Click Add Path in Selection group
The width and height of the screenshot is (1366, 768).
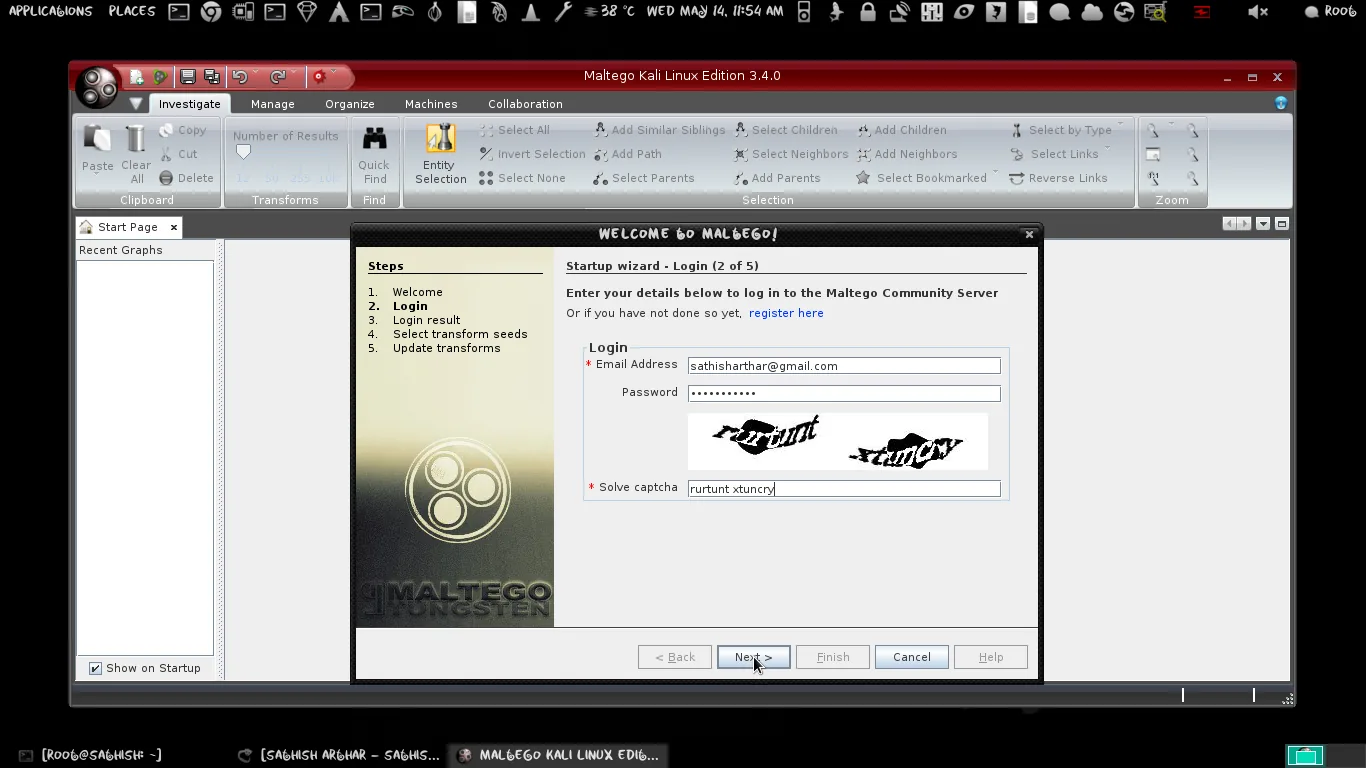[x=627, y=154]
